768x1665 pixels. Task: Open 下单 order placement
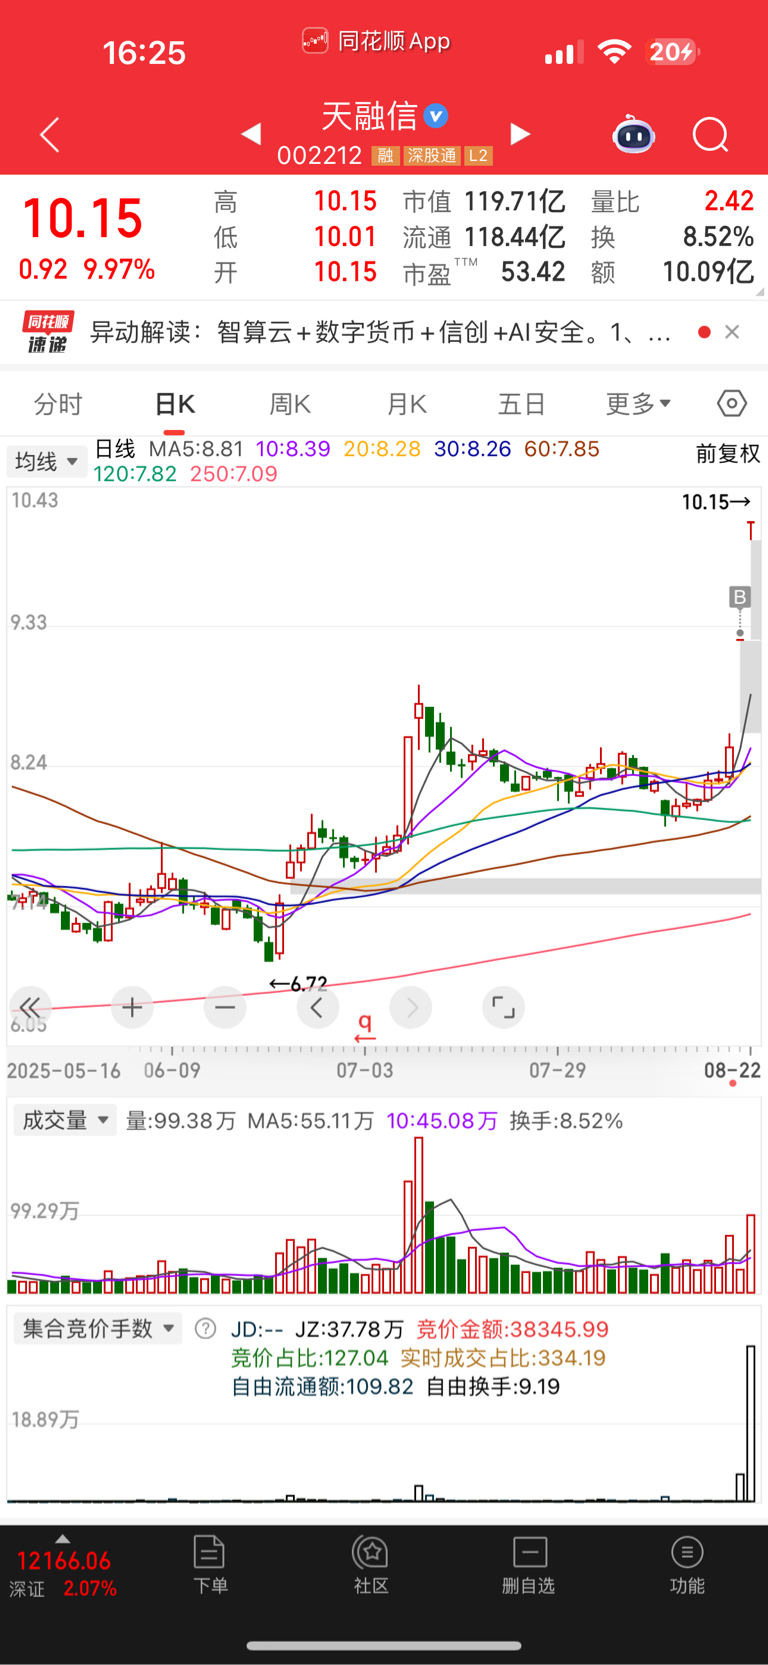click(x=210, y=1565)
